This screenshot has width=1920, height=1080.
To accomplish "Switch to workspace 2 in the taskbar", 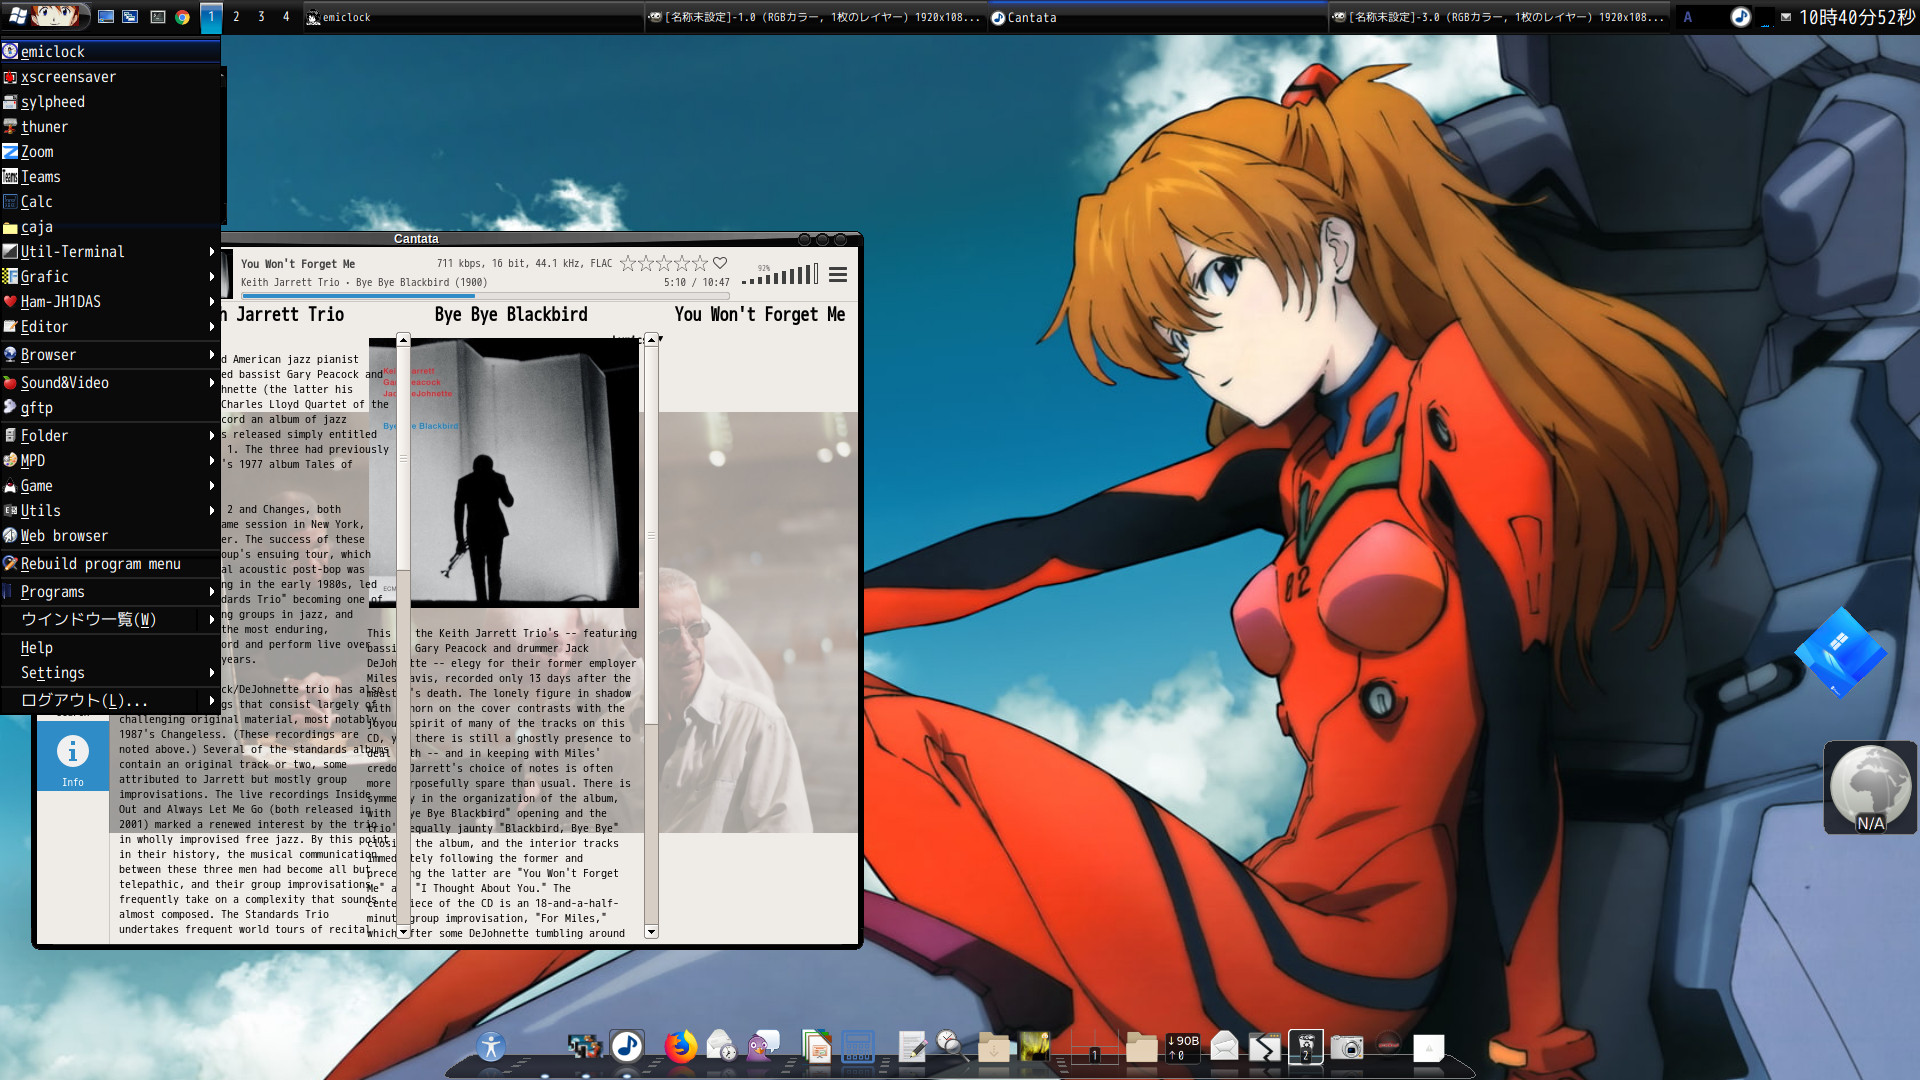I will [x=236, y=17].
